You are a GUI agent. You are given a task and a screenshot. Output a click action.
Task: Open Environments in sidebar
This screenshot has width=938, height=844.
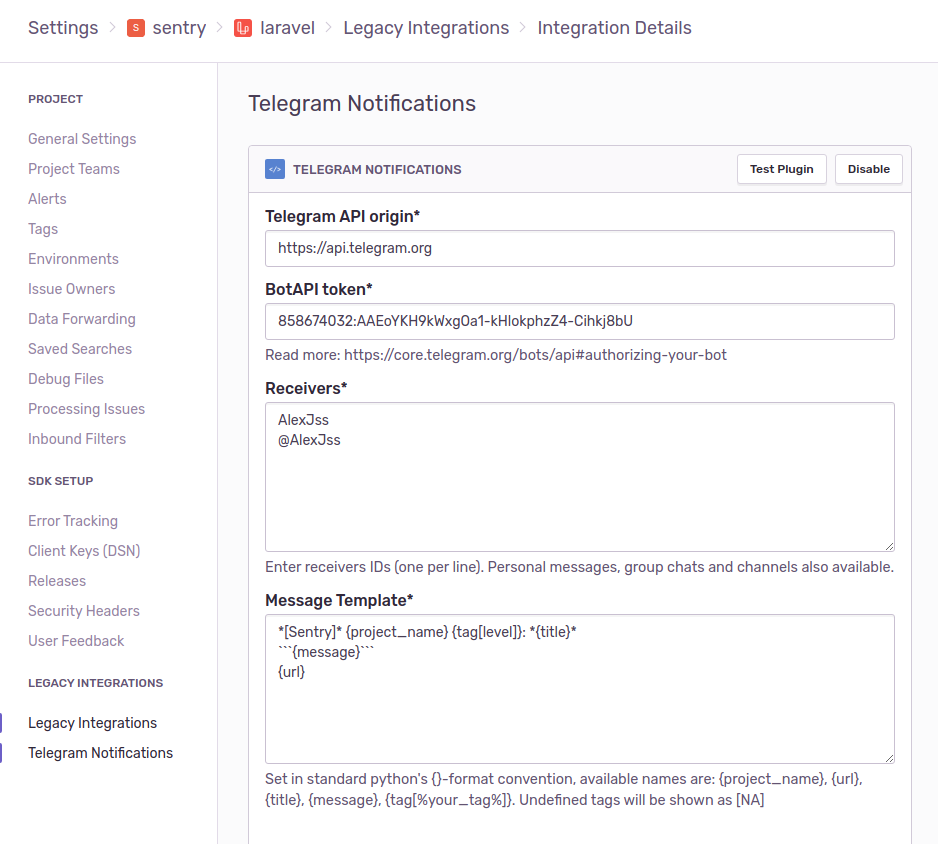pyautogui.click(x=73, y=259)
